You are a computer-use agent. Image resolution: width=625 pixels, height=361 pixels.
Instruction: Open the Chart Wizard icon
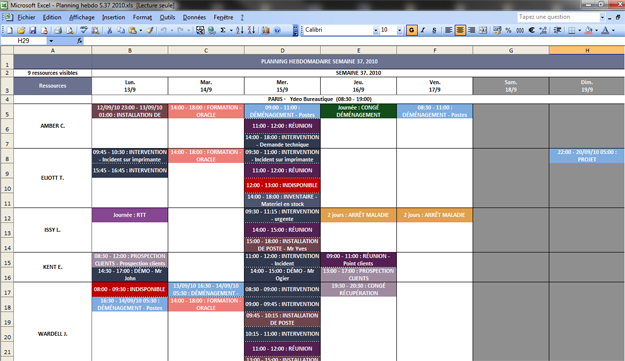click(265, 30)
